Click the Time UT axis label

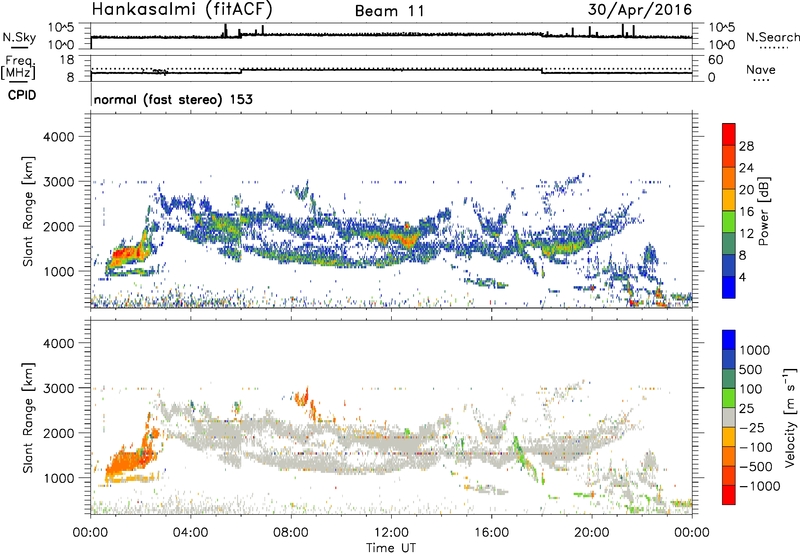391,548
